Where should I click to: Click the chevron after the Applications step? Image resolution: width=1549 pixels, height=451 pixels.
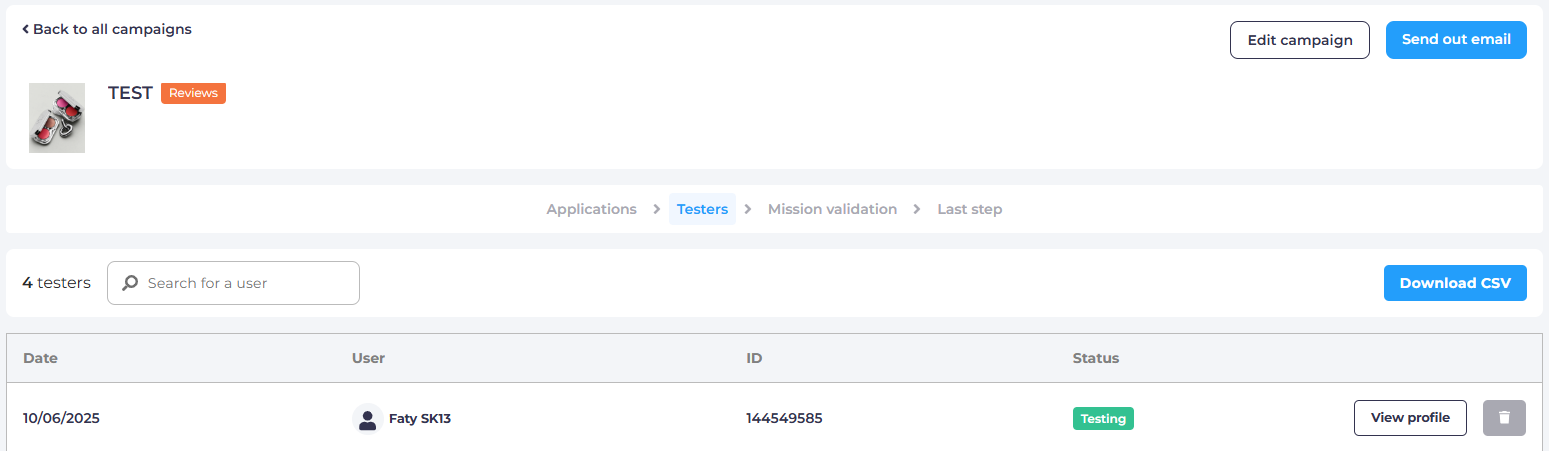(x=656, y=209)
